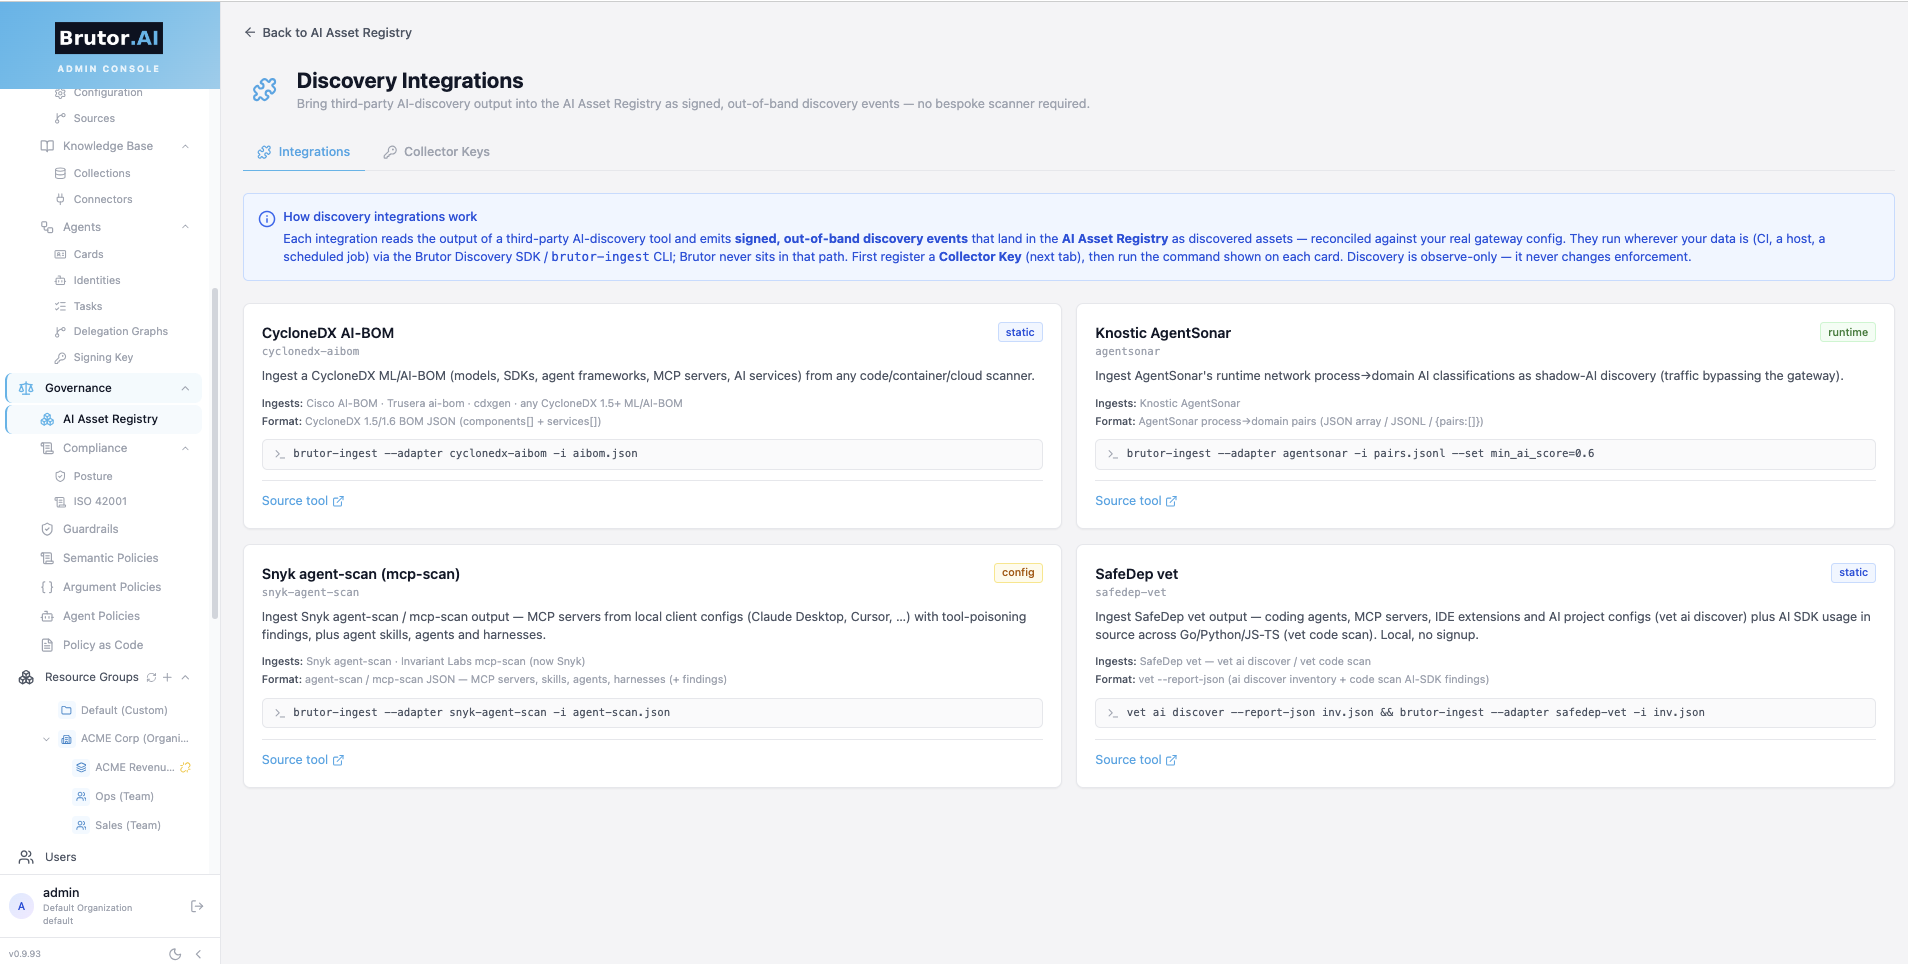1908x964 pixels.
Task: Toggle dark mode with moon icon
Action: tap(175, 954)
